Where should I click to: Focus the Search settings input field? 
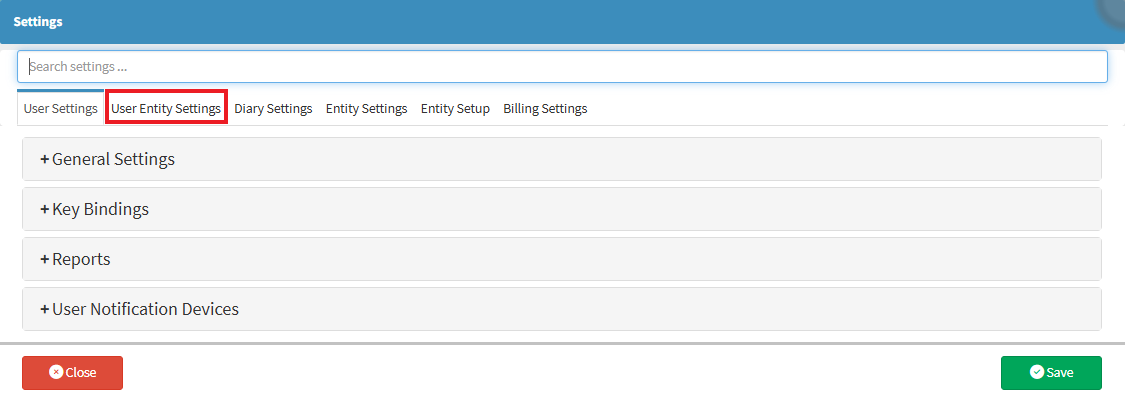tap(562, 67)
